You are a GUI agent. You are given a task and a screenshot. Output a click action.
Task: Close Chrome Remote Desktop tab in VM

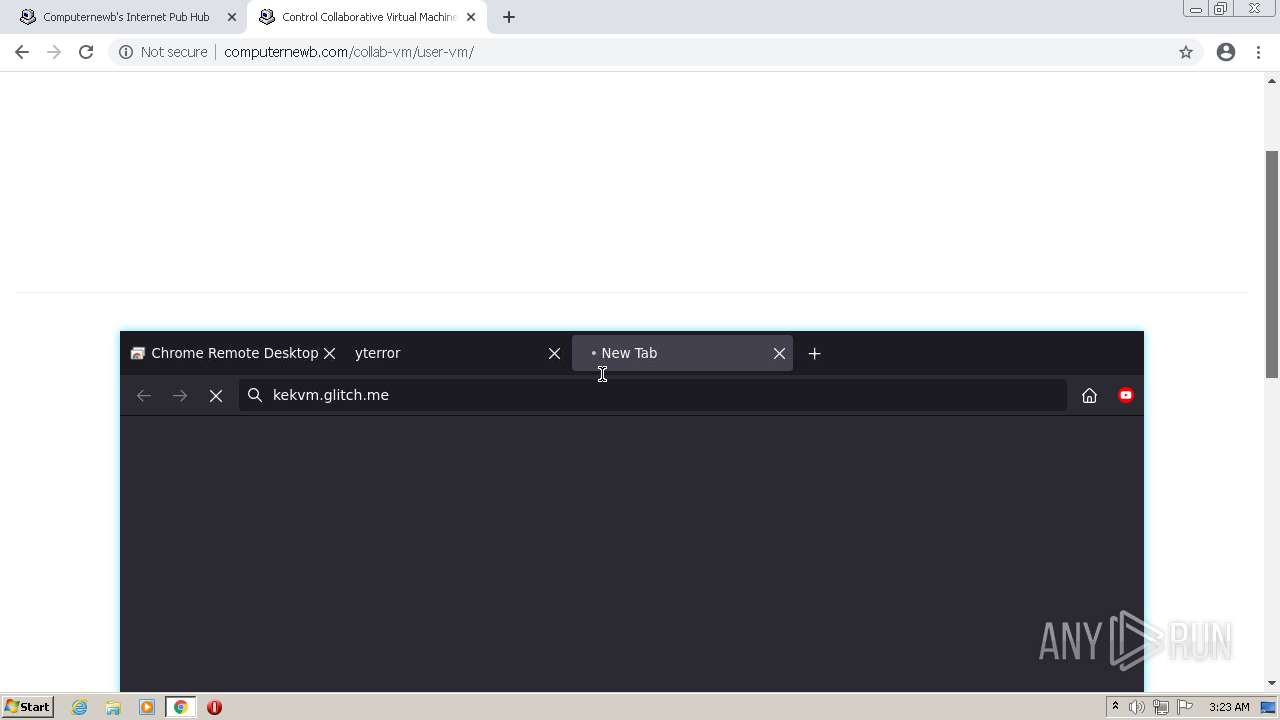pyautogui.click(x=329, y=353)
